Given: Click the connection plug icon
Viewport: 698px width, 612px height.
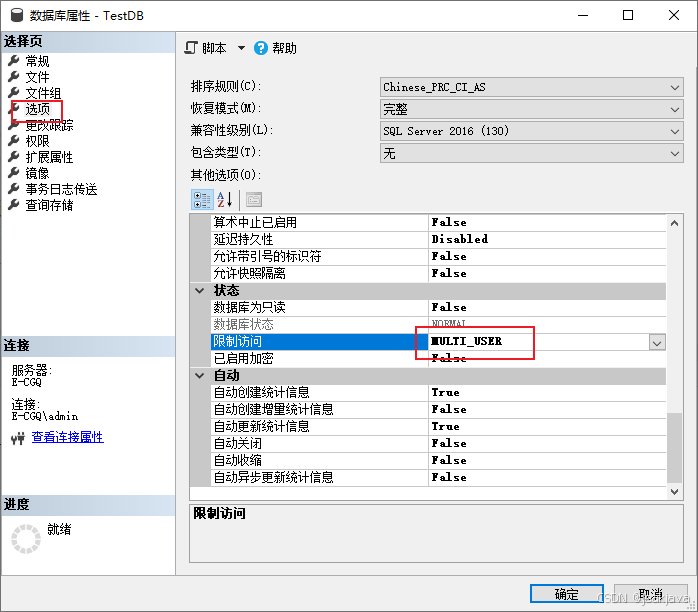Looking at the screenshot, I should pos(18,439).
